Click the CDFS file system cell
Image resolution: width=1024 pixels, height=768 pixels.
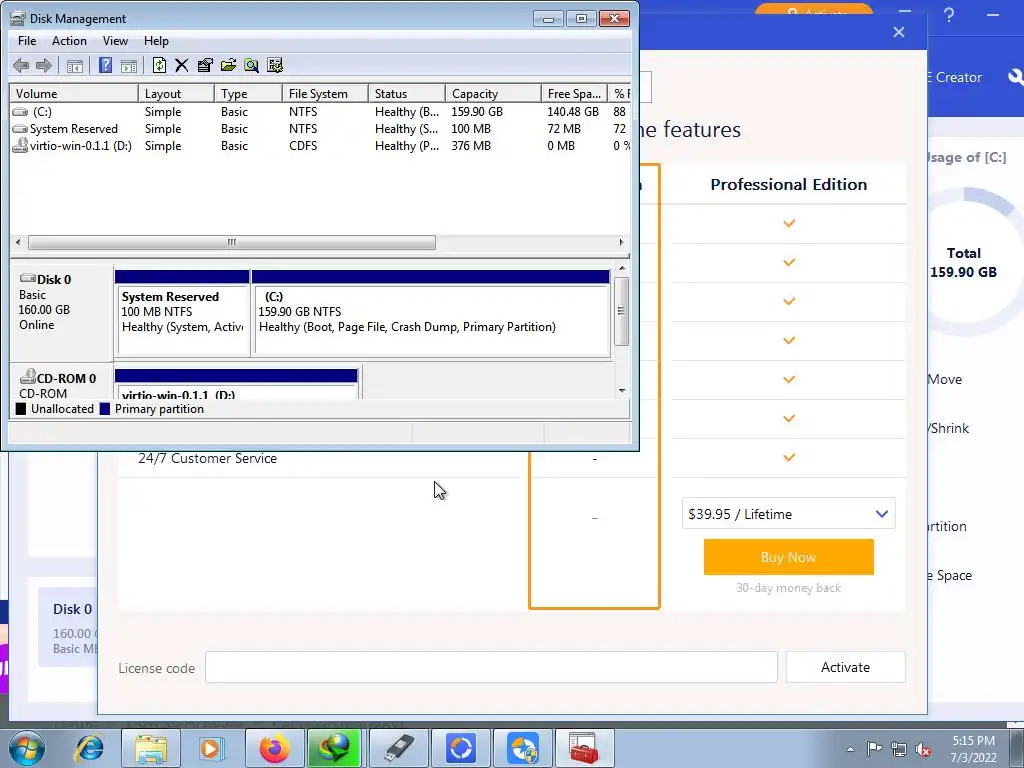coord(303,146)
